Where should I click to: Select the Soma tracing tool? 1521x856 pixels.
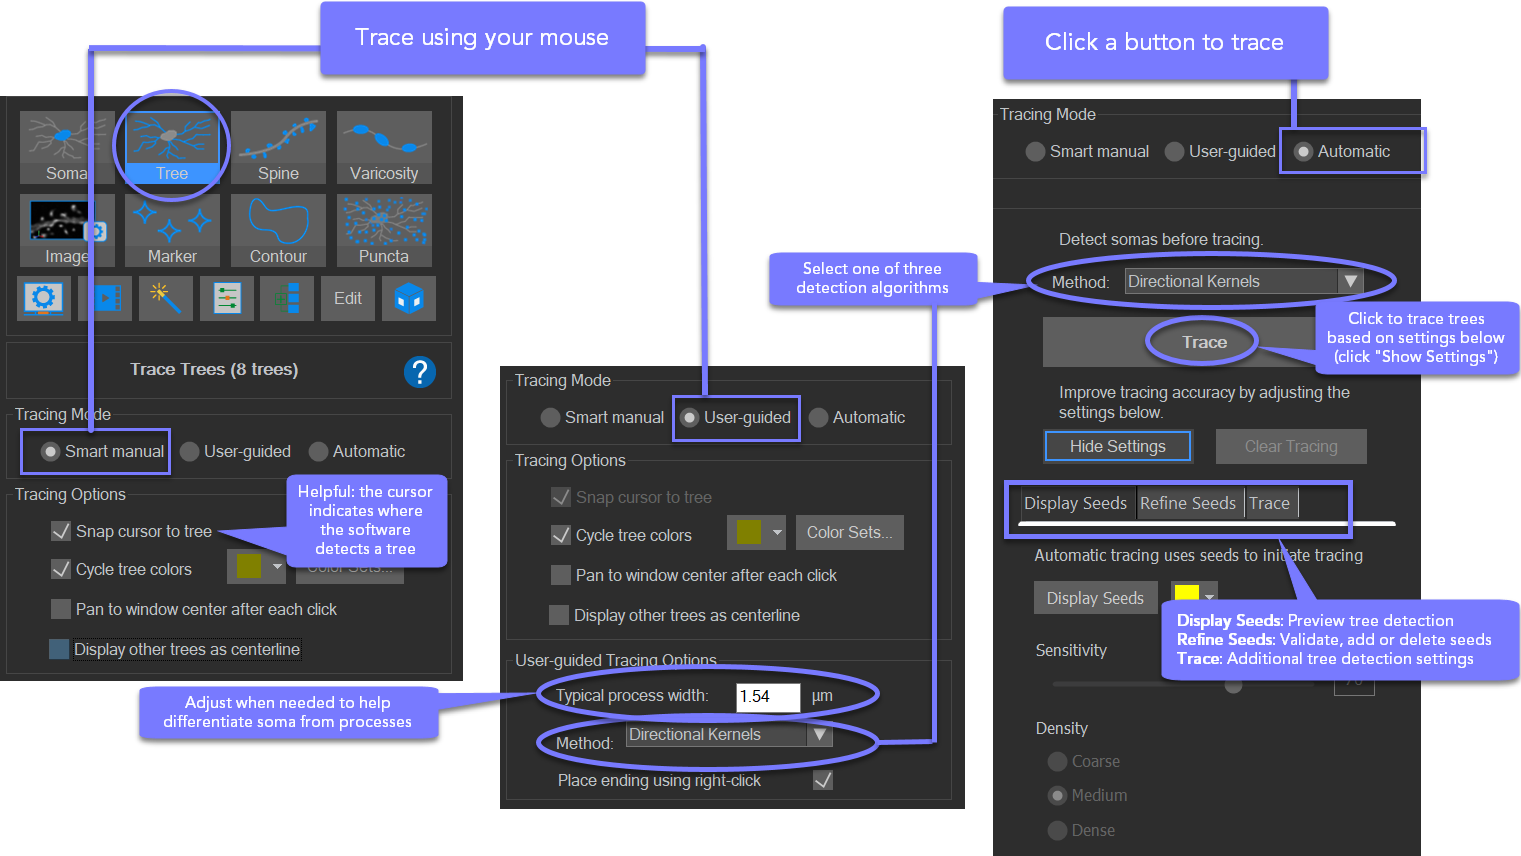click(x=66, y=147)
